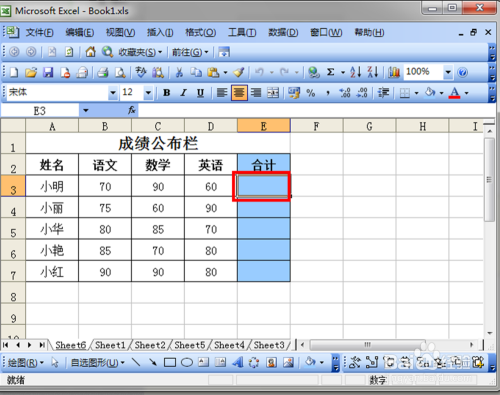
Task: Copy selection using the Copy icon
Action: pyautogui.click(x=196, y=72)
